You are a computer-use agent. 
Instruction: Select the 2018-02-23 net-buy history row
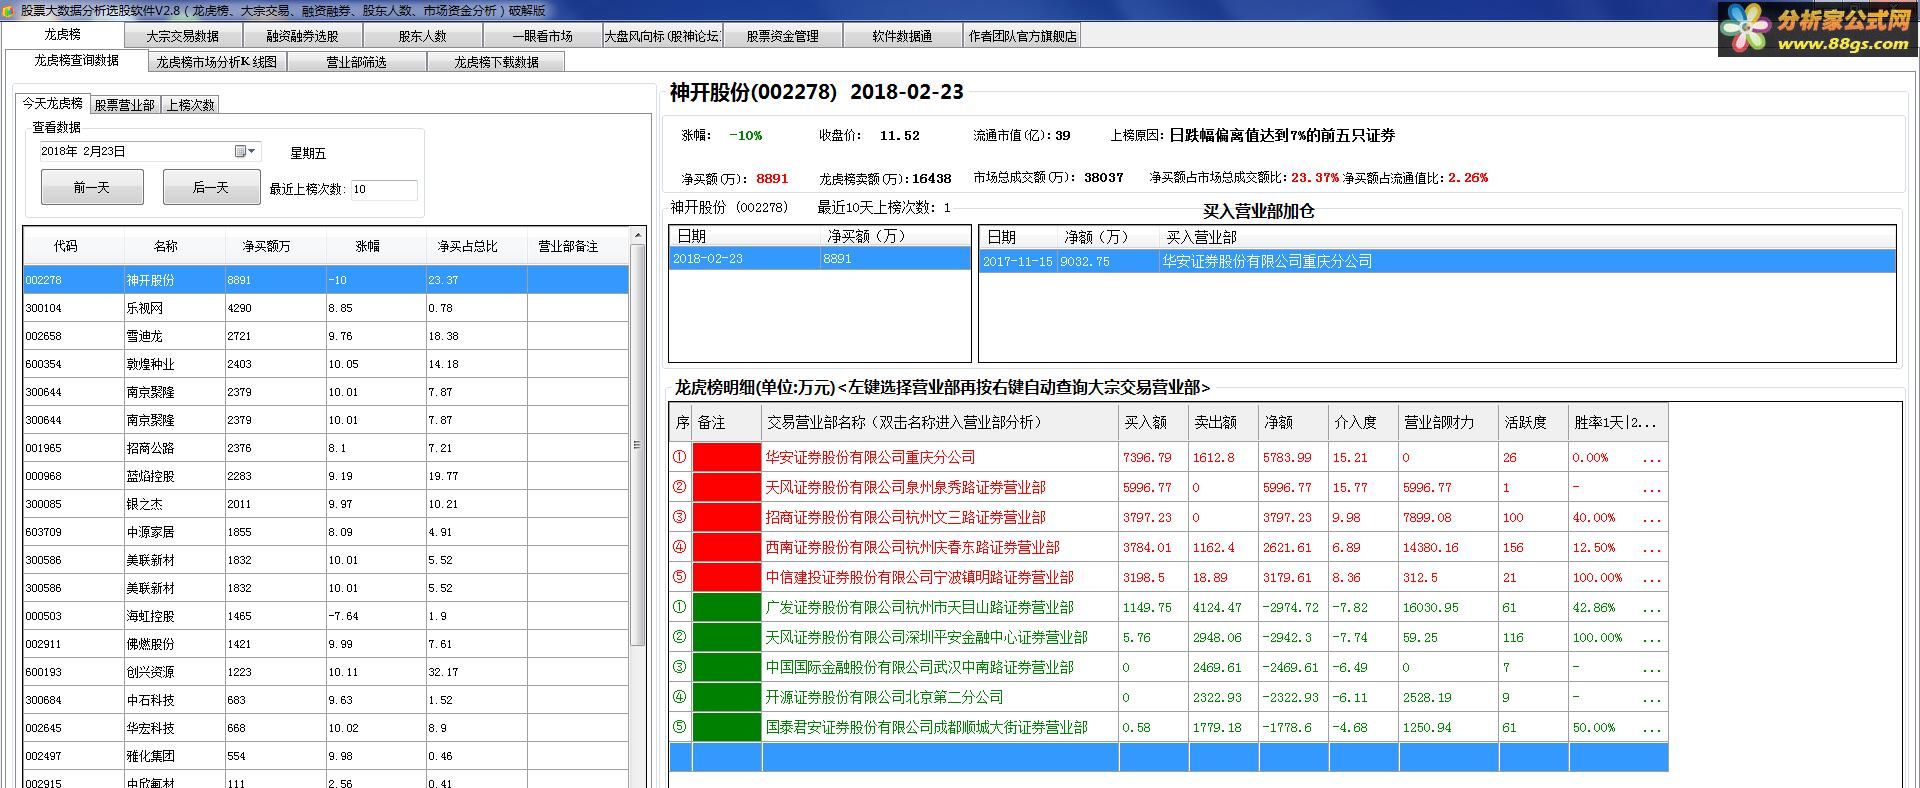coord(820,259)
